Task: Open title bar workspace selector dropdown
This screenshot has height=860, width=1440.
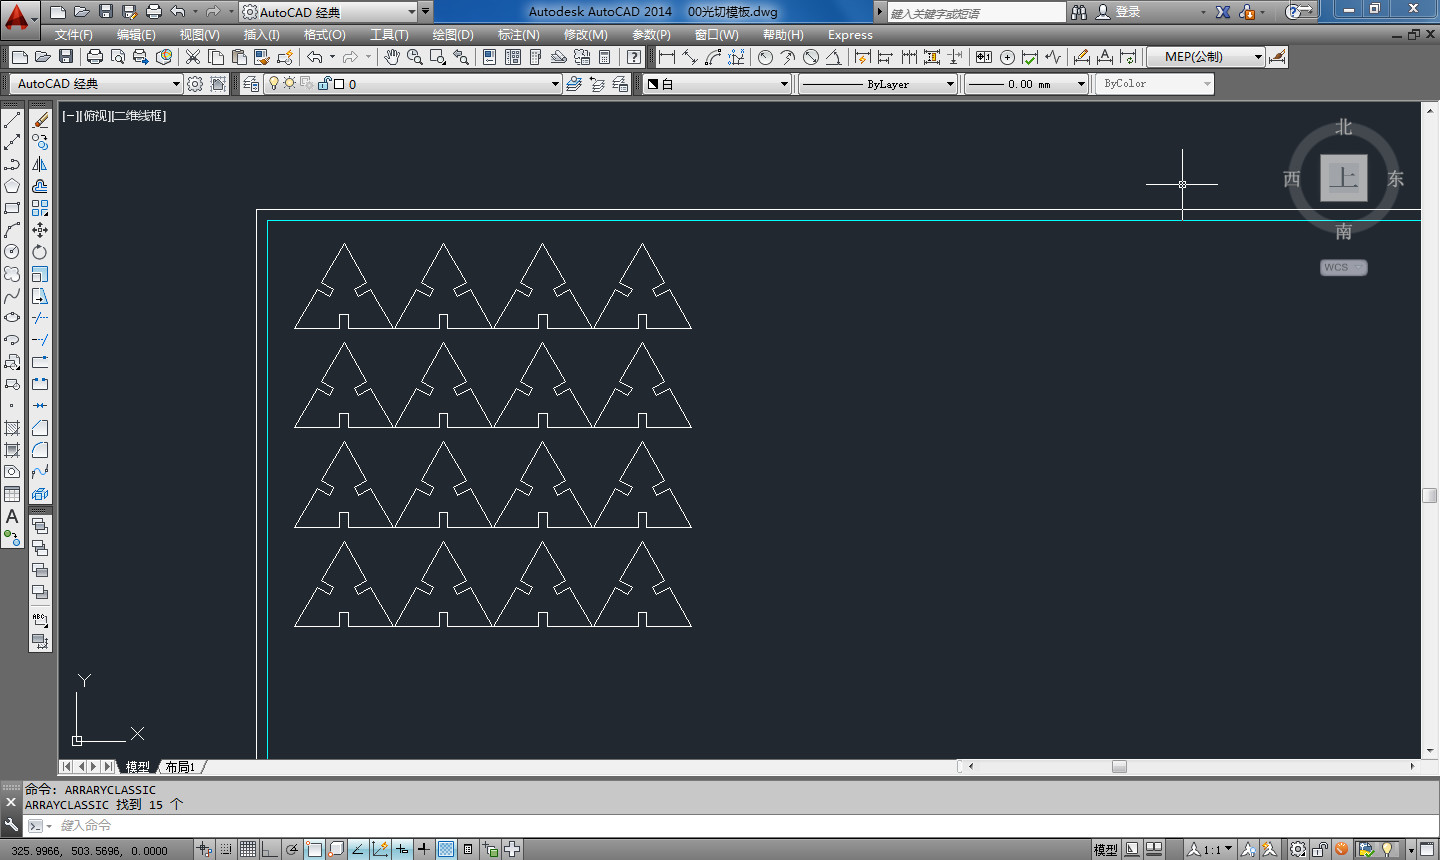Action: point(329,12)
